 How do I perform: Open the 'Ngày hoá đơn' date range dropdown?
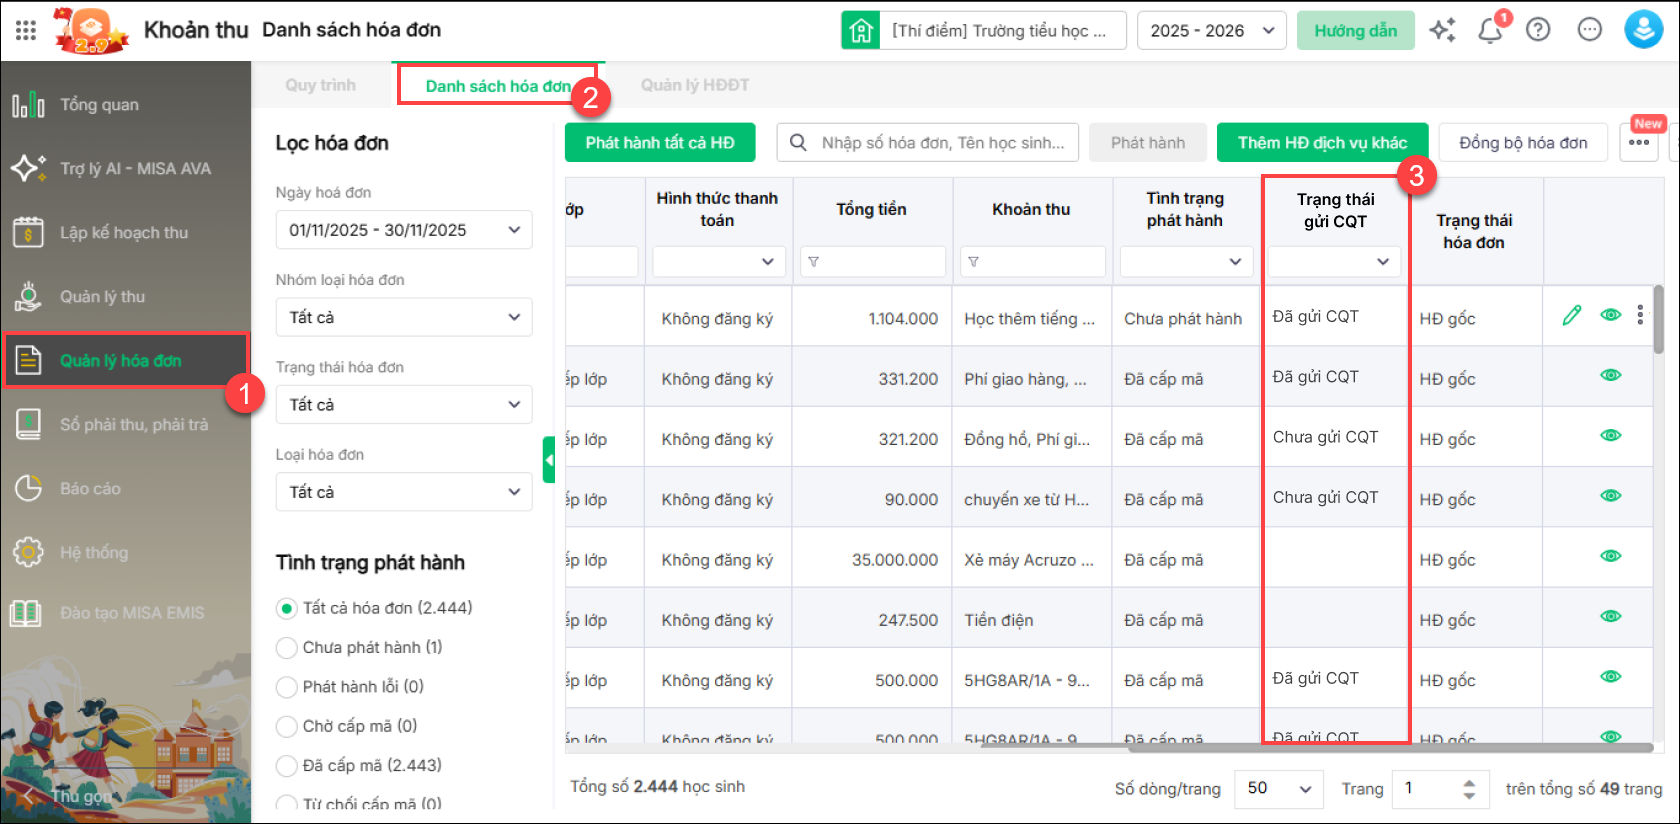(403, 230)
